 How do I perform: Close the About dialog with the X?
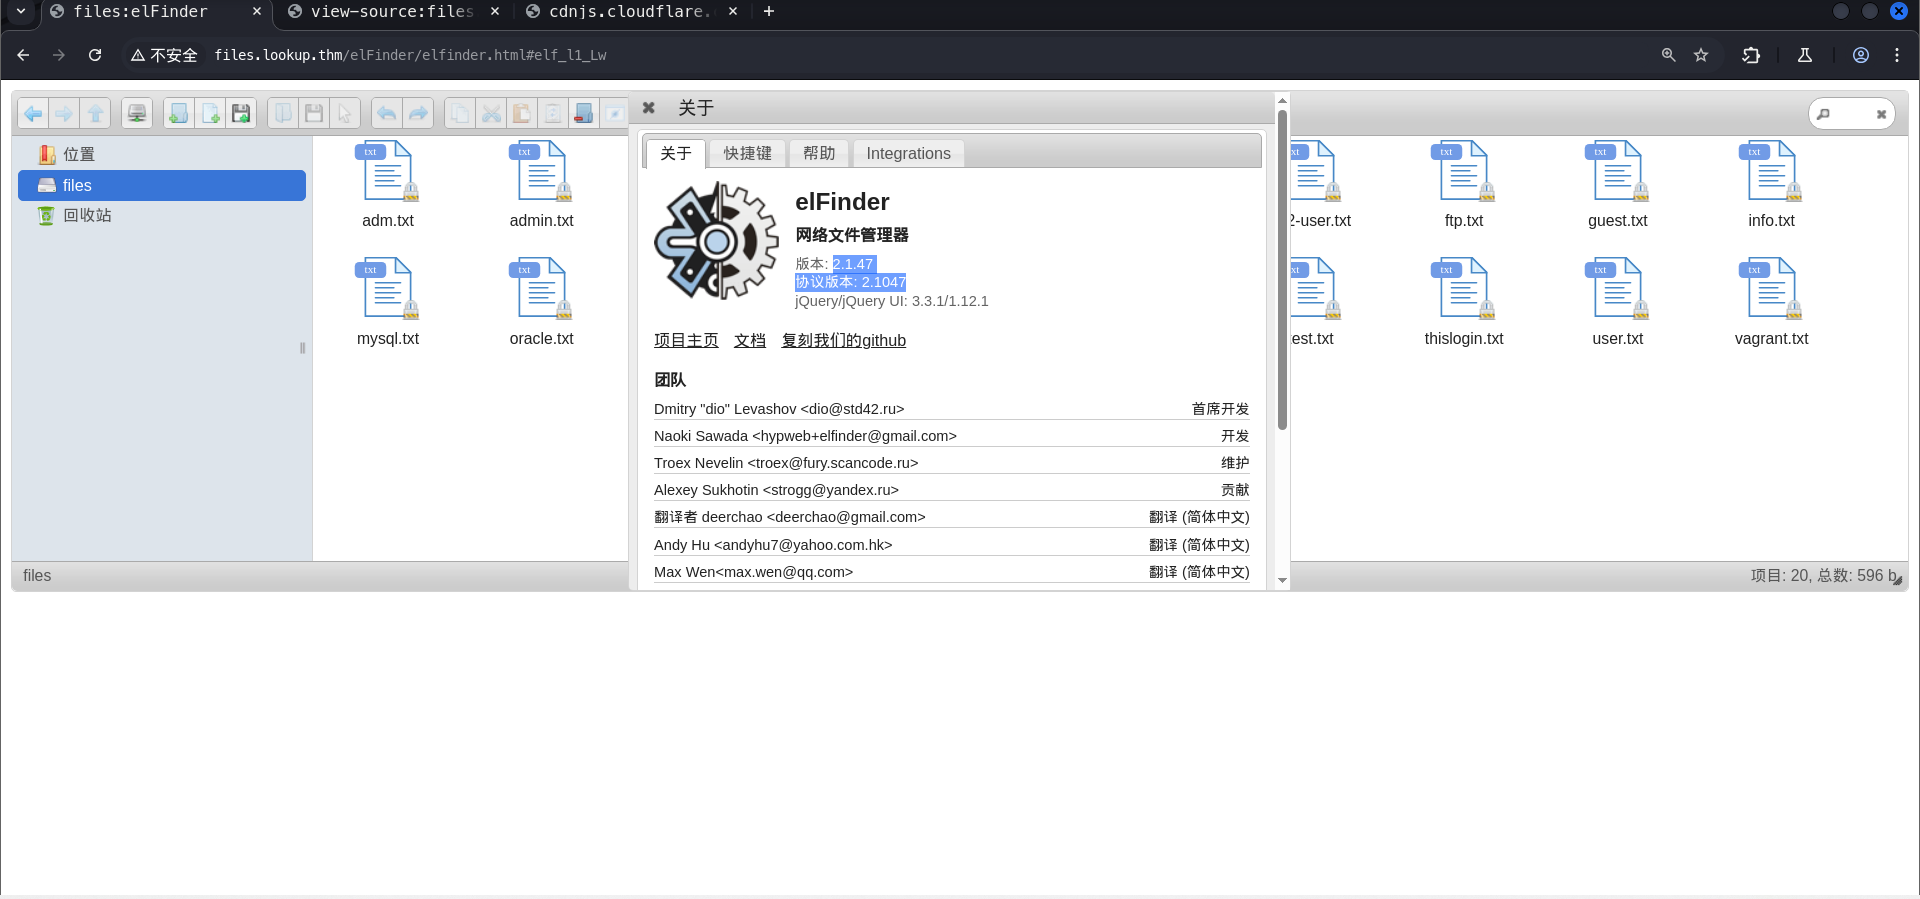(648, 108)
